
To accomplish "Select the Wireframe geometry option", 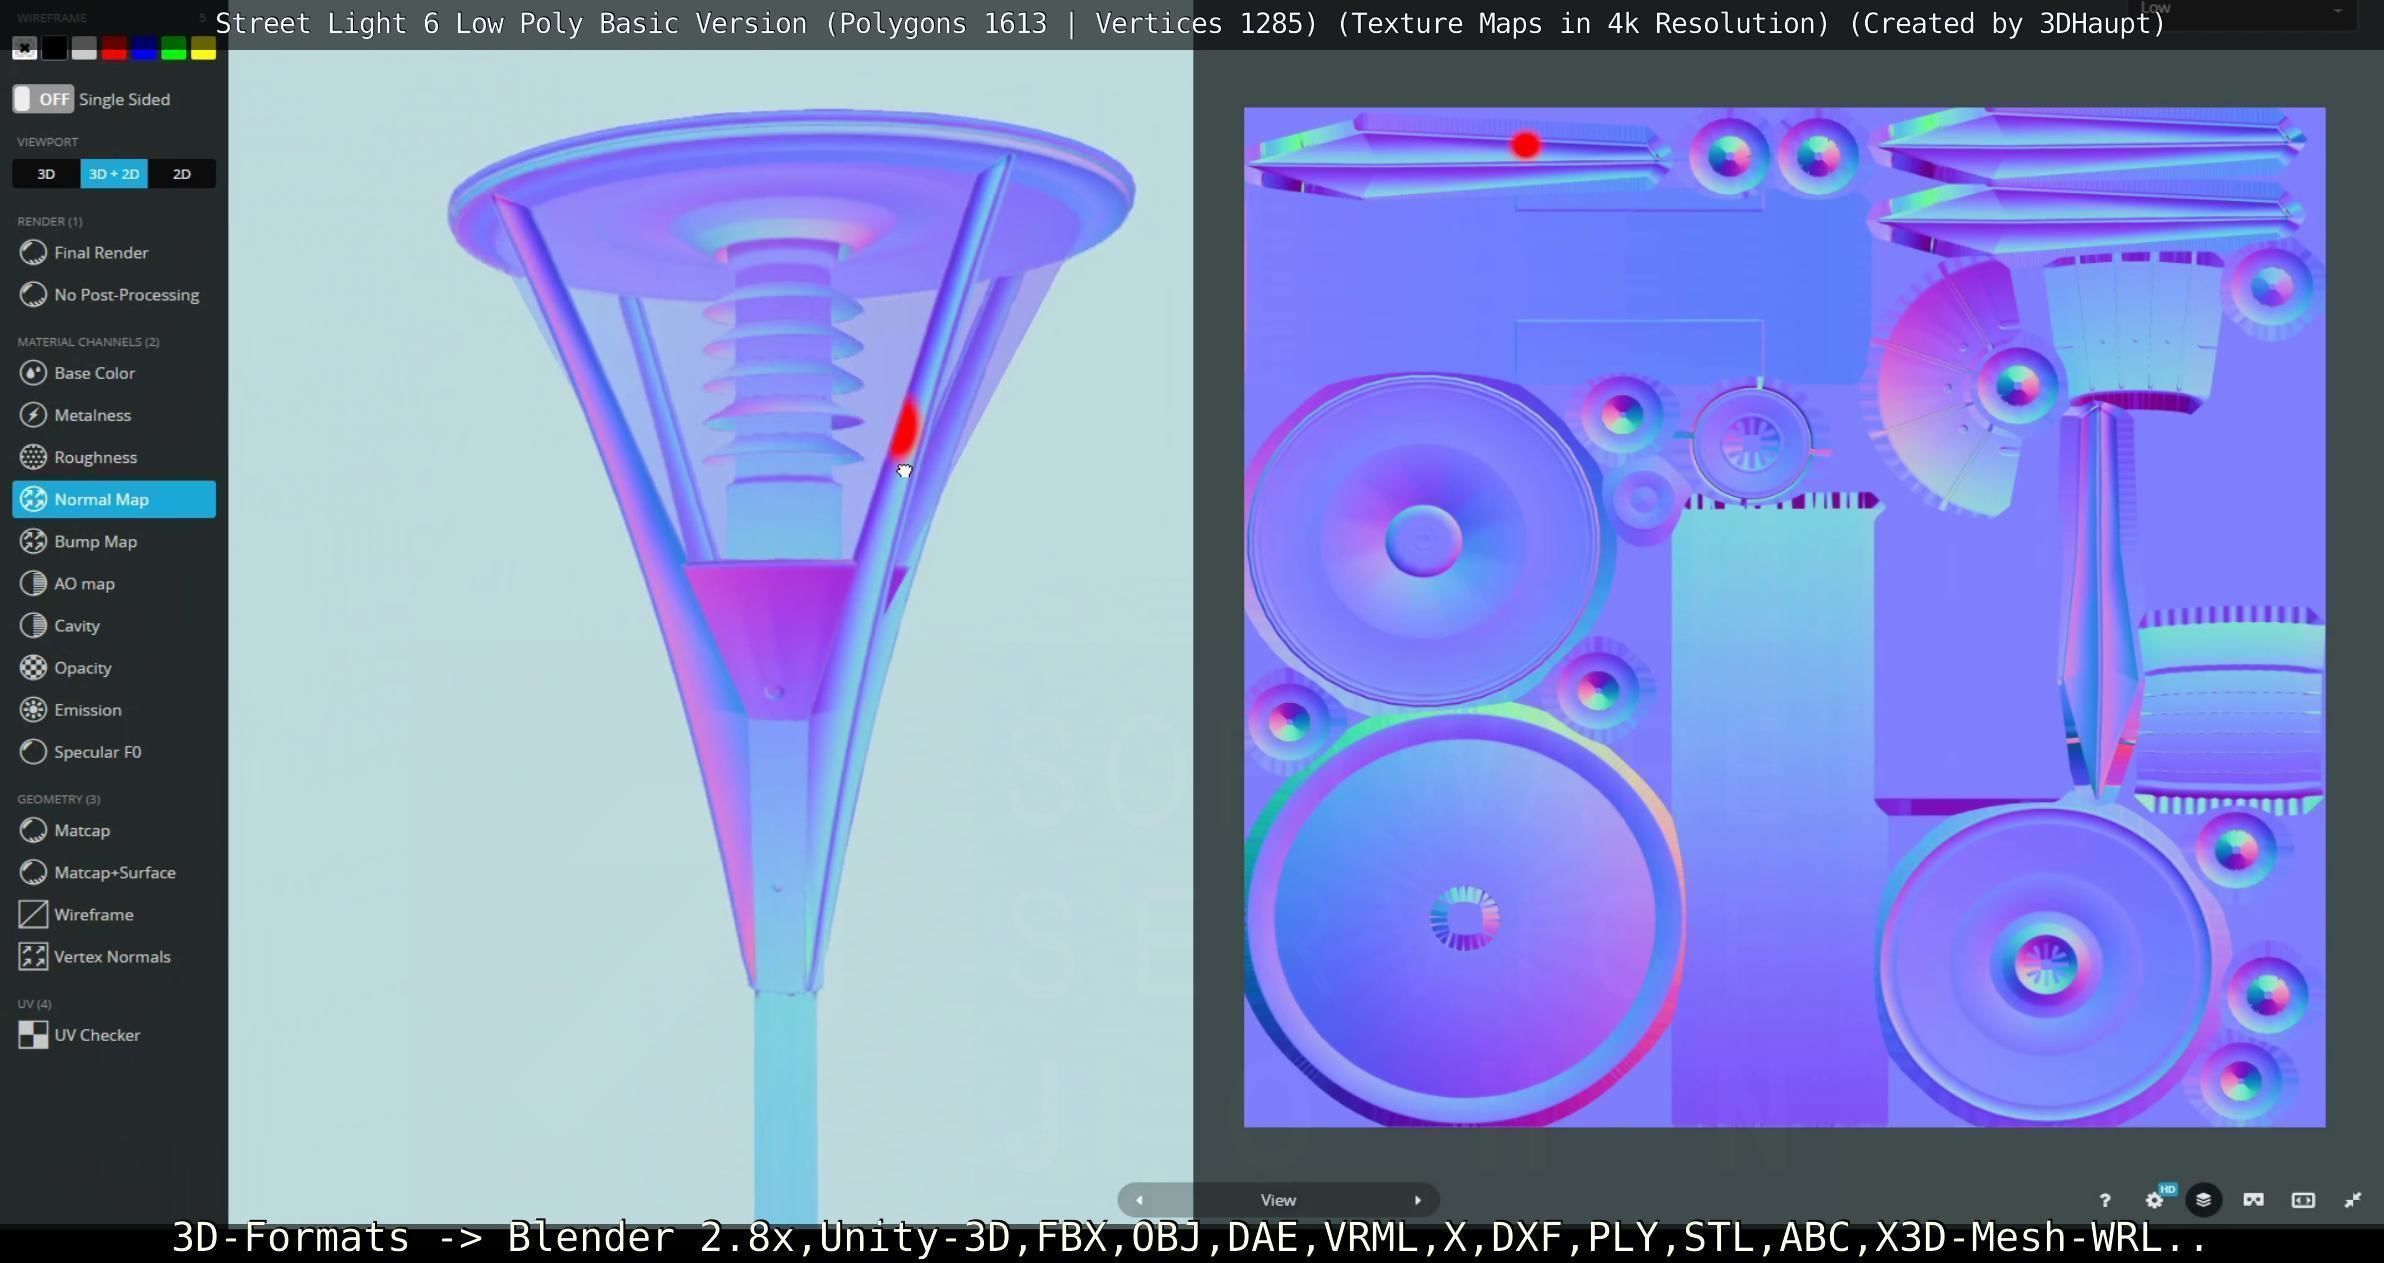I will click(93, 914).
